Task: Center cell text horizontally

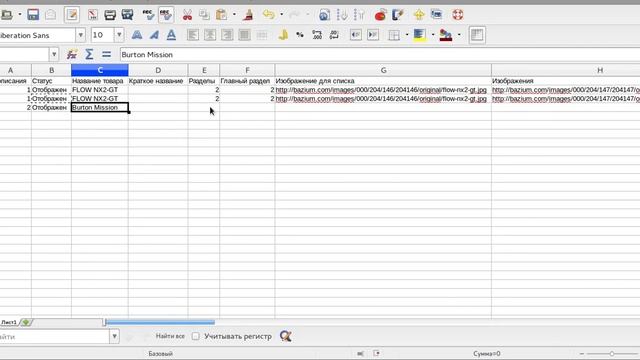Action: coord(210,35)
